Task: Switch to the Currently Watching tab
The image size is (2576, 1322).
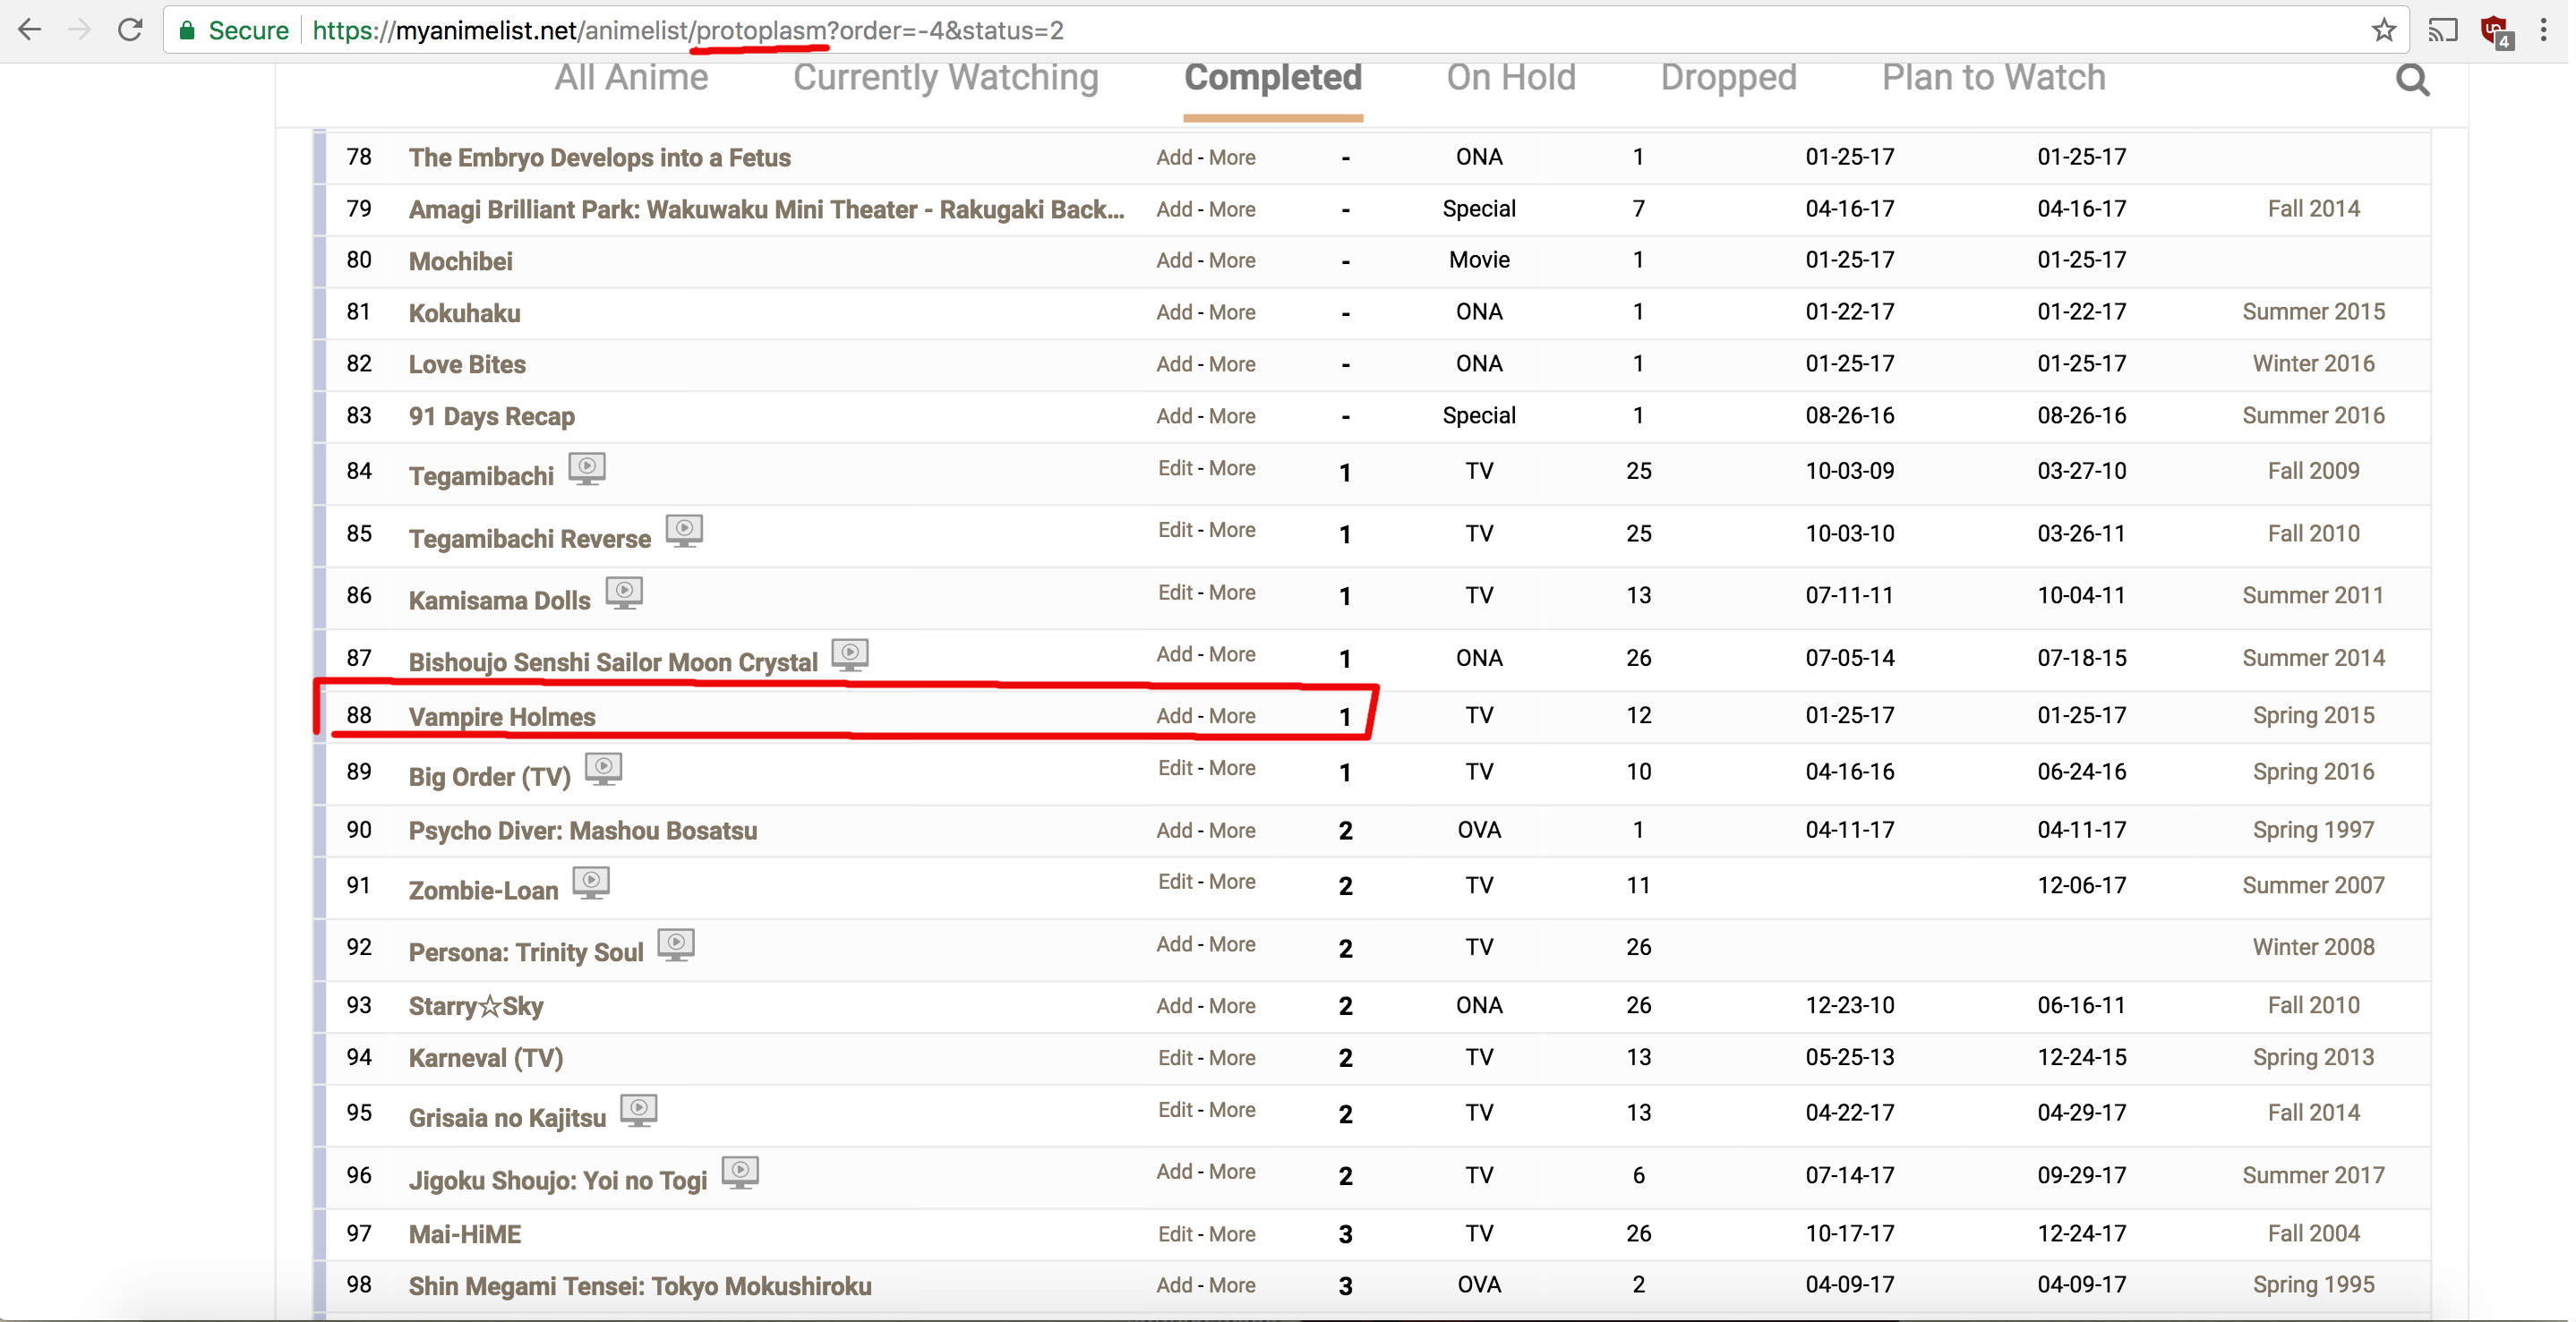Action: [x=945, y=78]
